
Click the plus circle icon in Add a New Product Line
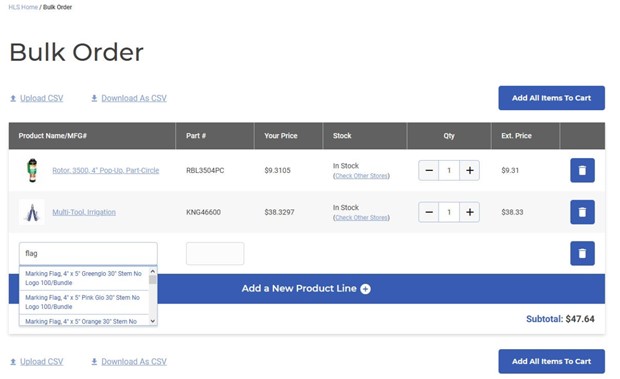click(366, 289)
